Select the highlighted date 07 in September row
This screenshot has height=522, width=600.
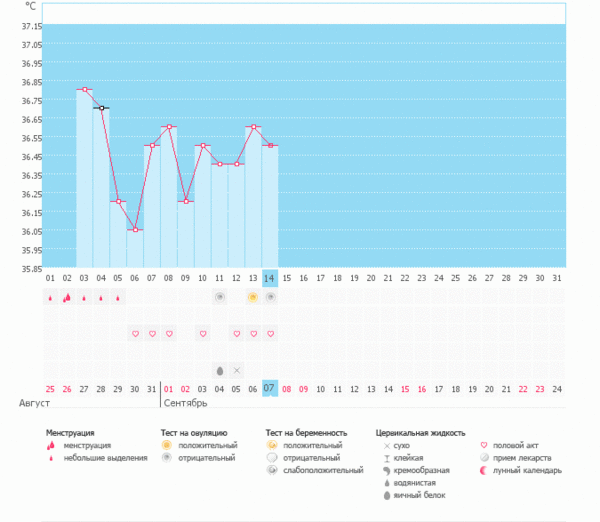(270, 388)
